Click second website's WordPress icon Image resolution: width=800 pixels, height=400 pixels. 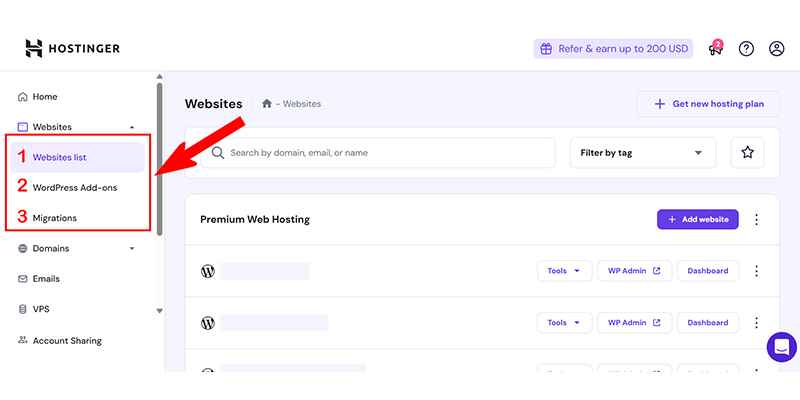[208, 323]
